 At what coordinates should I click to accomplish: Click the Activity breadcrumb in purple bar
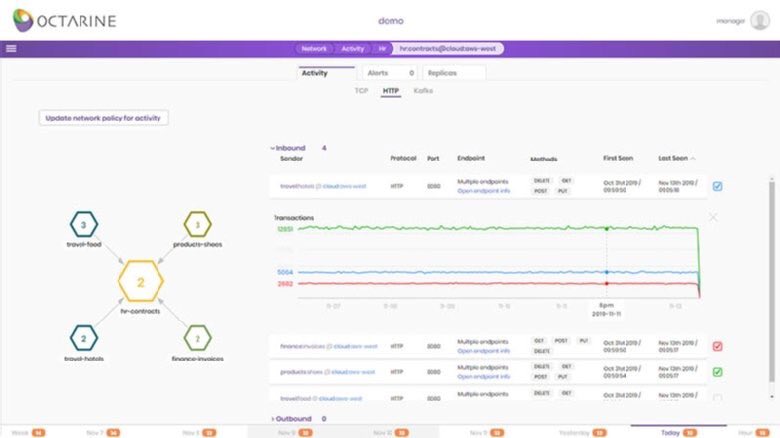pyautogui.click(x=353, y=48)
